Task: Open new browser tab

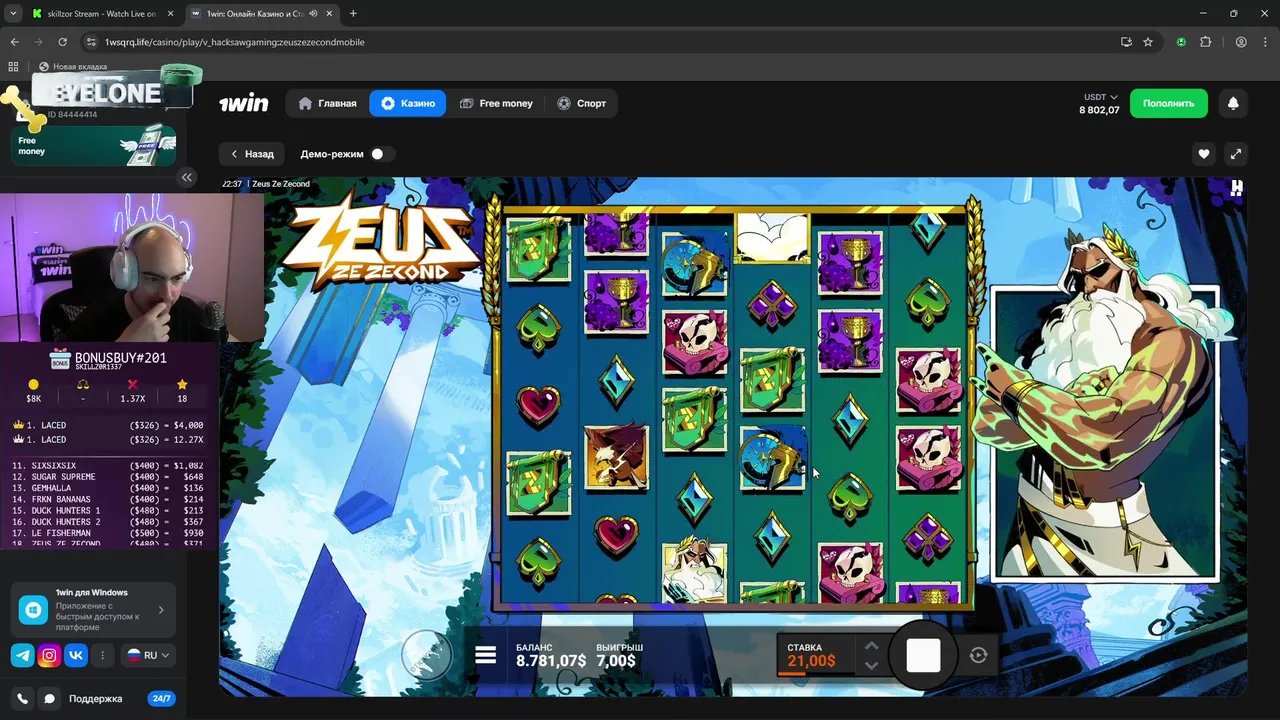Action: click(x=353, y=14)
